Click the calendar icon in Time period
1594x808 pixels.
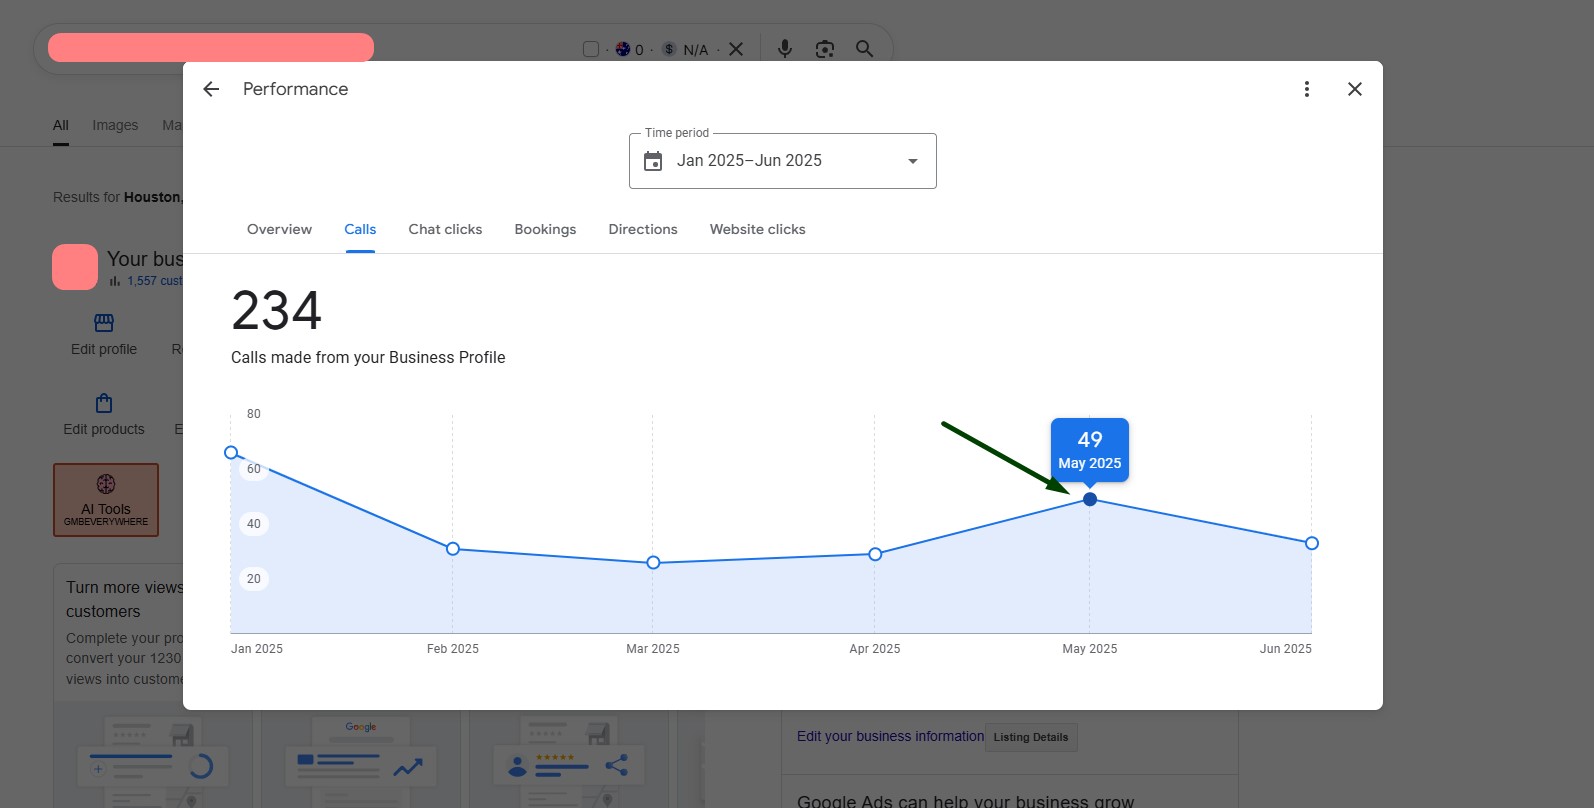coord(653,161)
